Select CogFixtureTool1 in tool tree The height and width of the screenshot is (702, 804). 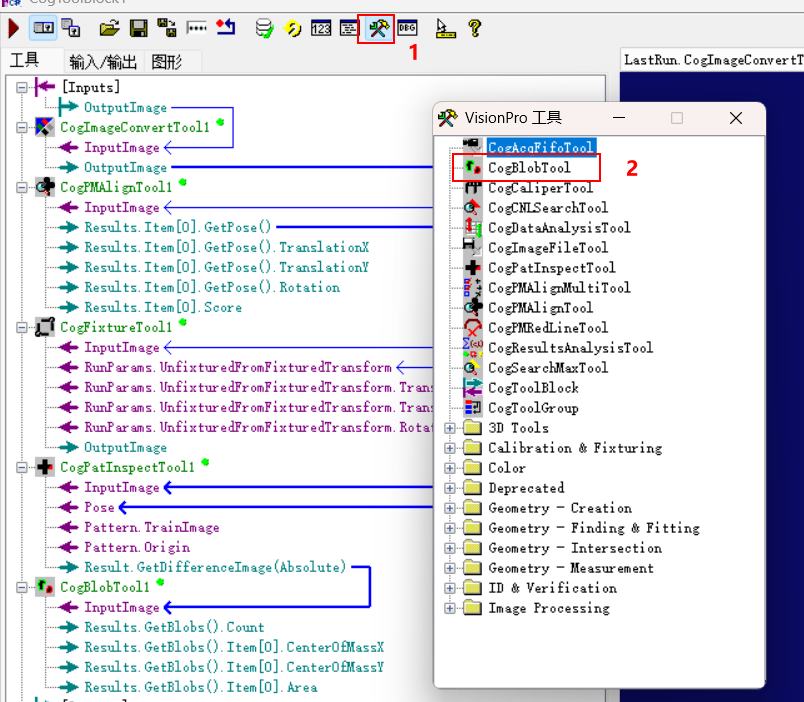click(x=116, y=327)
